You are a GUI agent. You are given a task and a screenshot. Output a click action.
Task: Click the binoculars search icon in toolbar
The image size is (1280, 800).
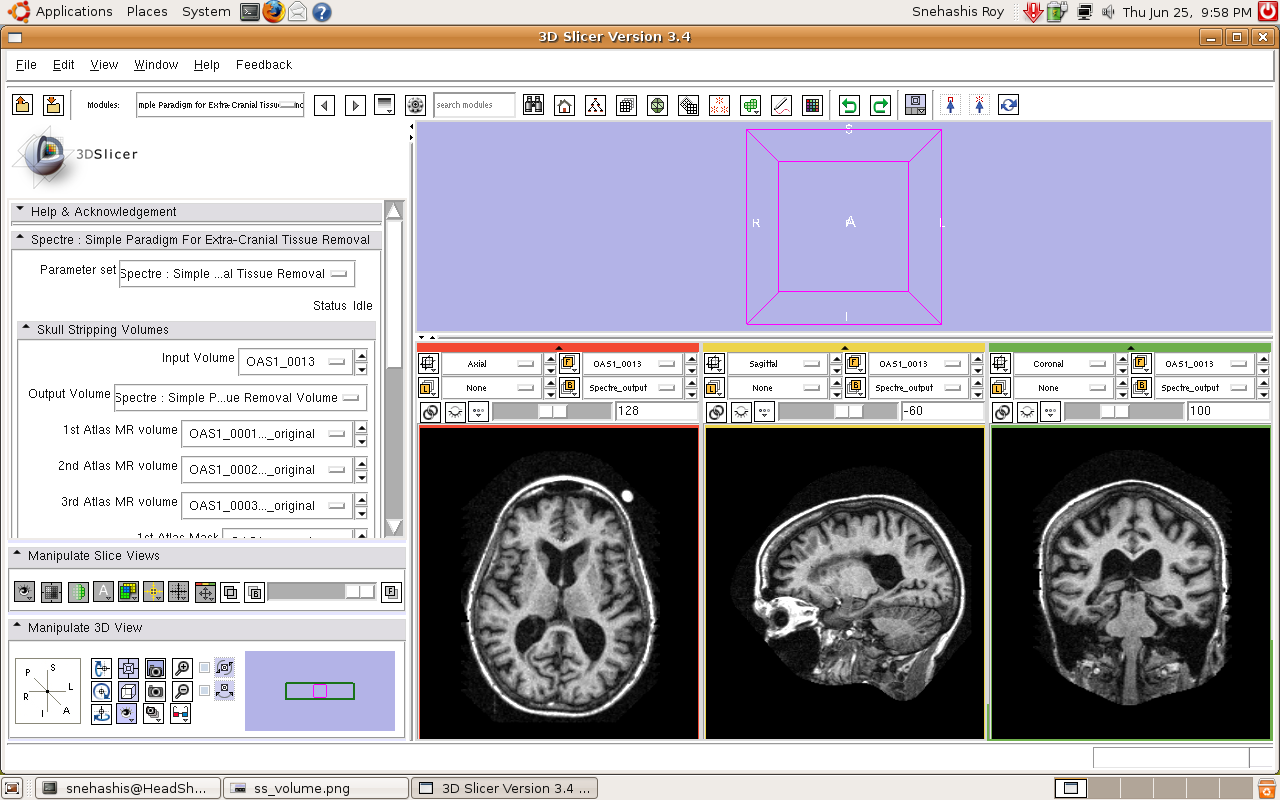click(533, 105)
